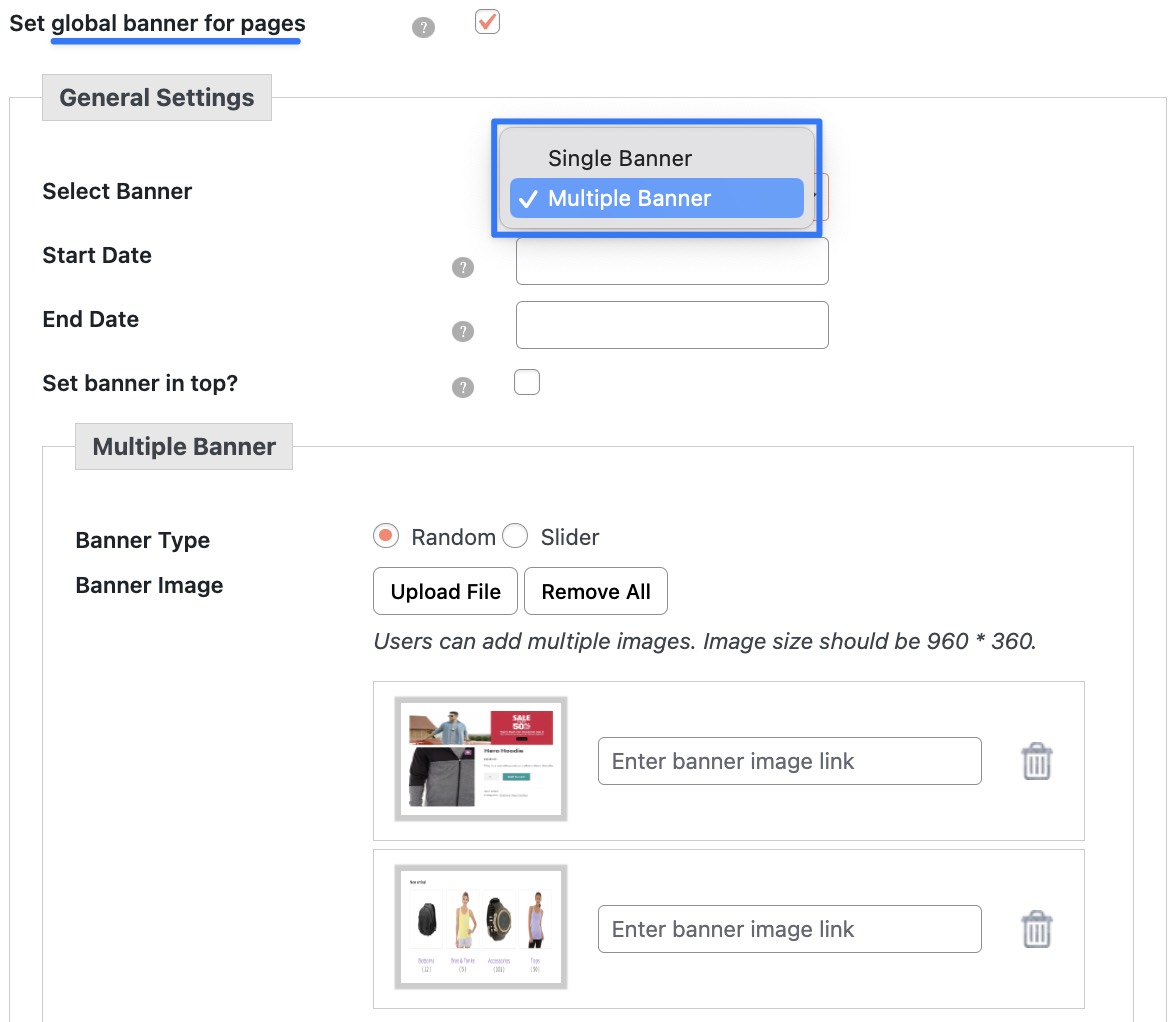The height and width of the screenshot is (1022, 1176).
Task: Click the General Settings section header
Action: coord(156,97)
